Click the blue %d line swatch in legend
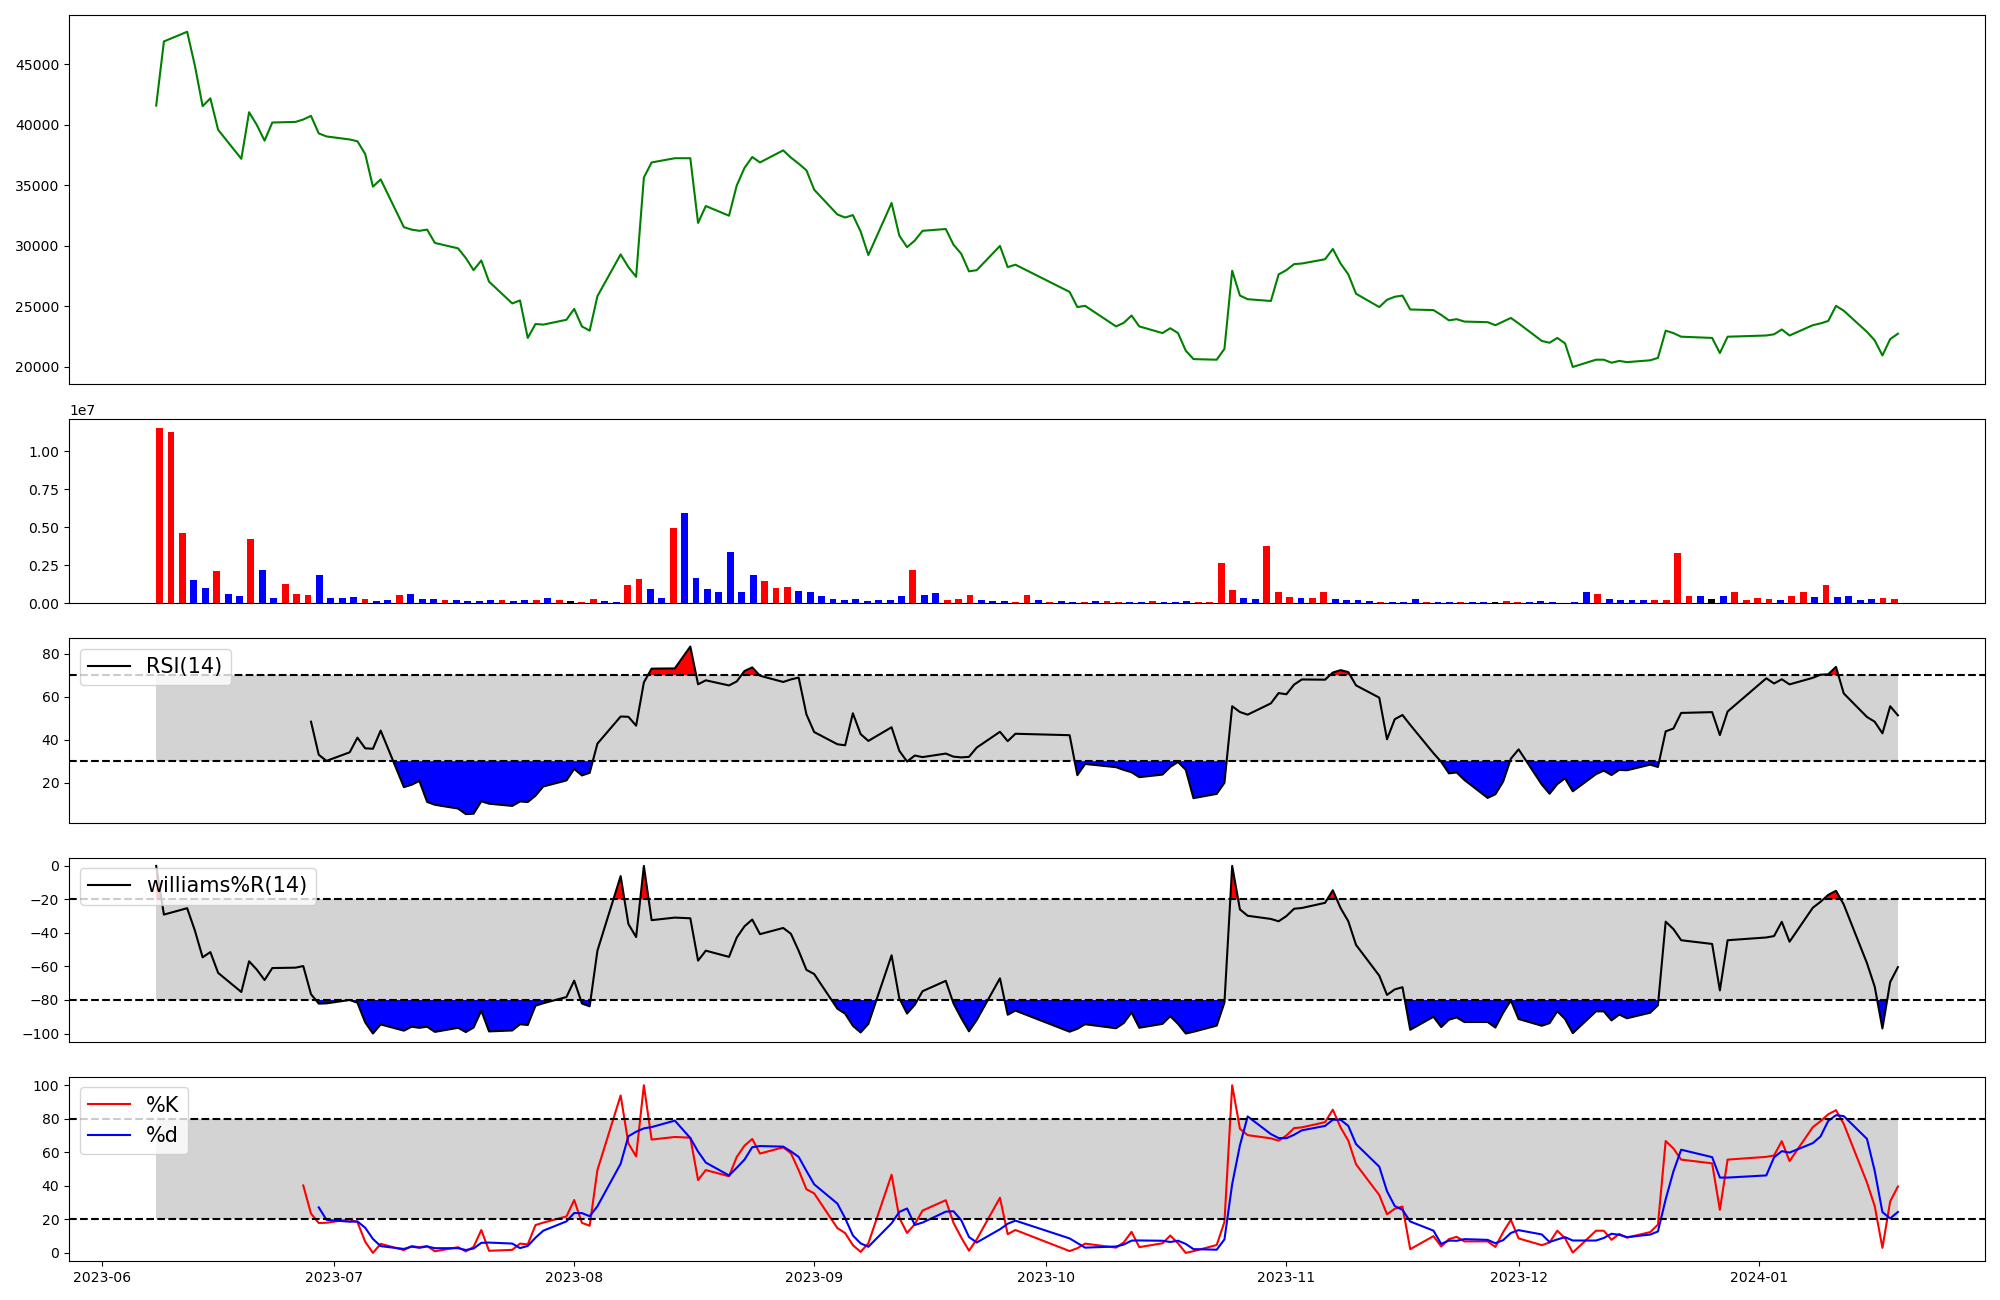The image size is (2000, 1300). coord(109,1135)
